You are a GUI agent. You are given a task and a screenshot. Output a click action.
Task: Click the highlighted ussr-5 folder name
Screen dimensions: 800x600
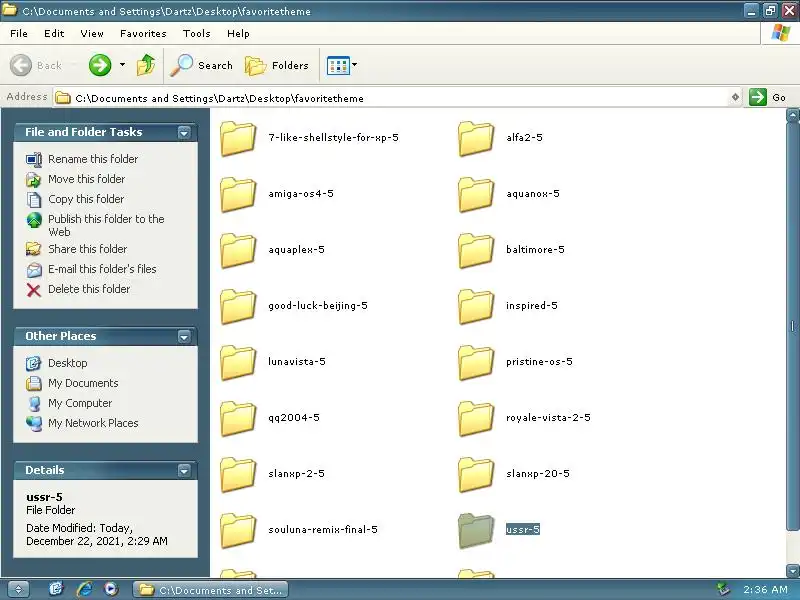coord(522,530)
